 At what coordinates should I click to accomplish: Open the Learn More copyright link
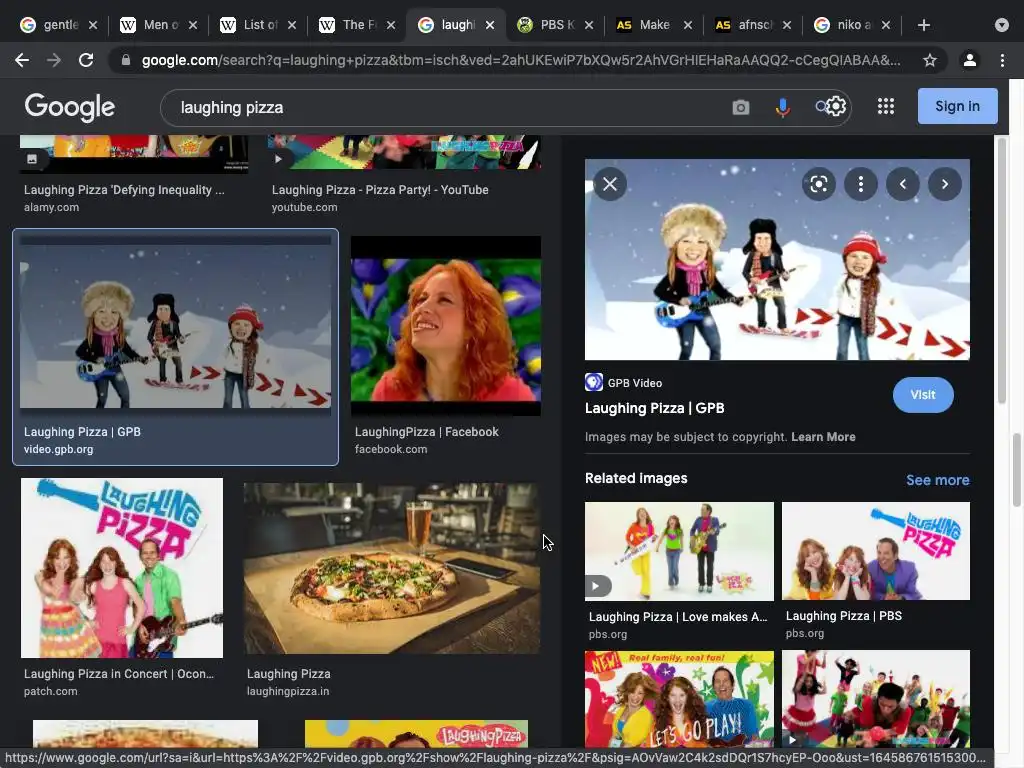823,437
